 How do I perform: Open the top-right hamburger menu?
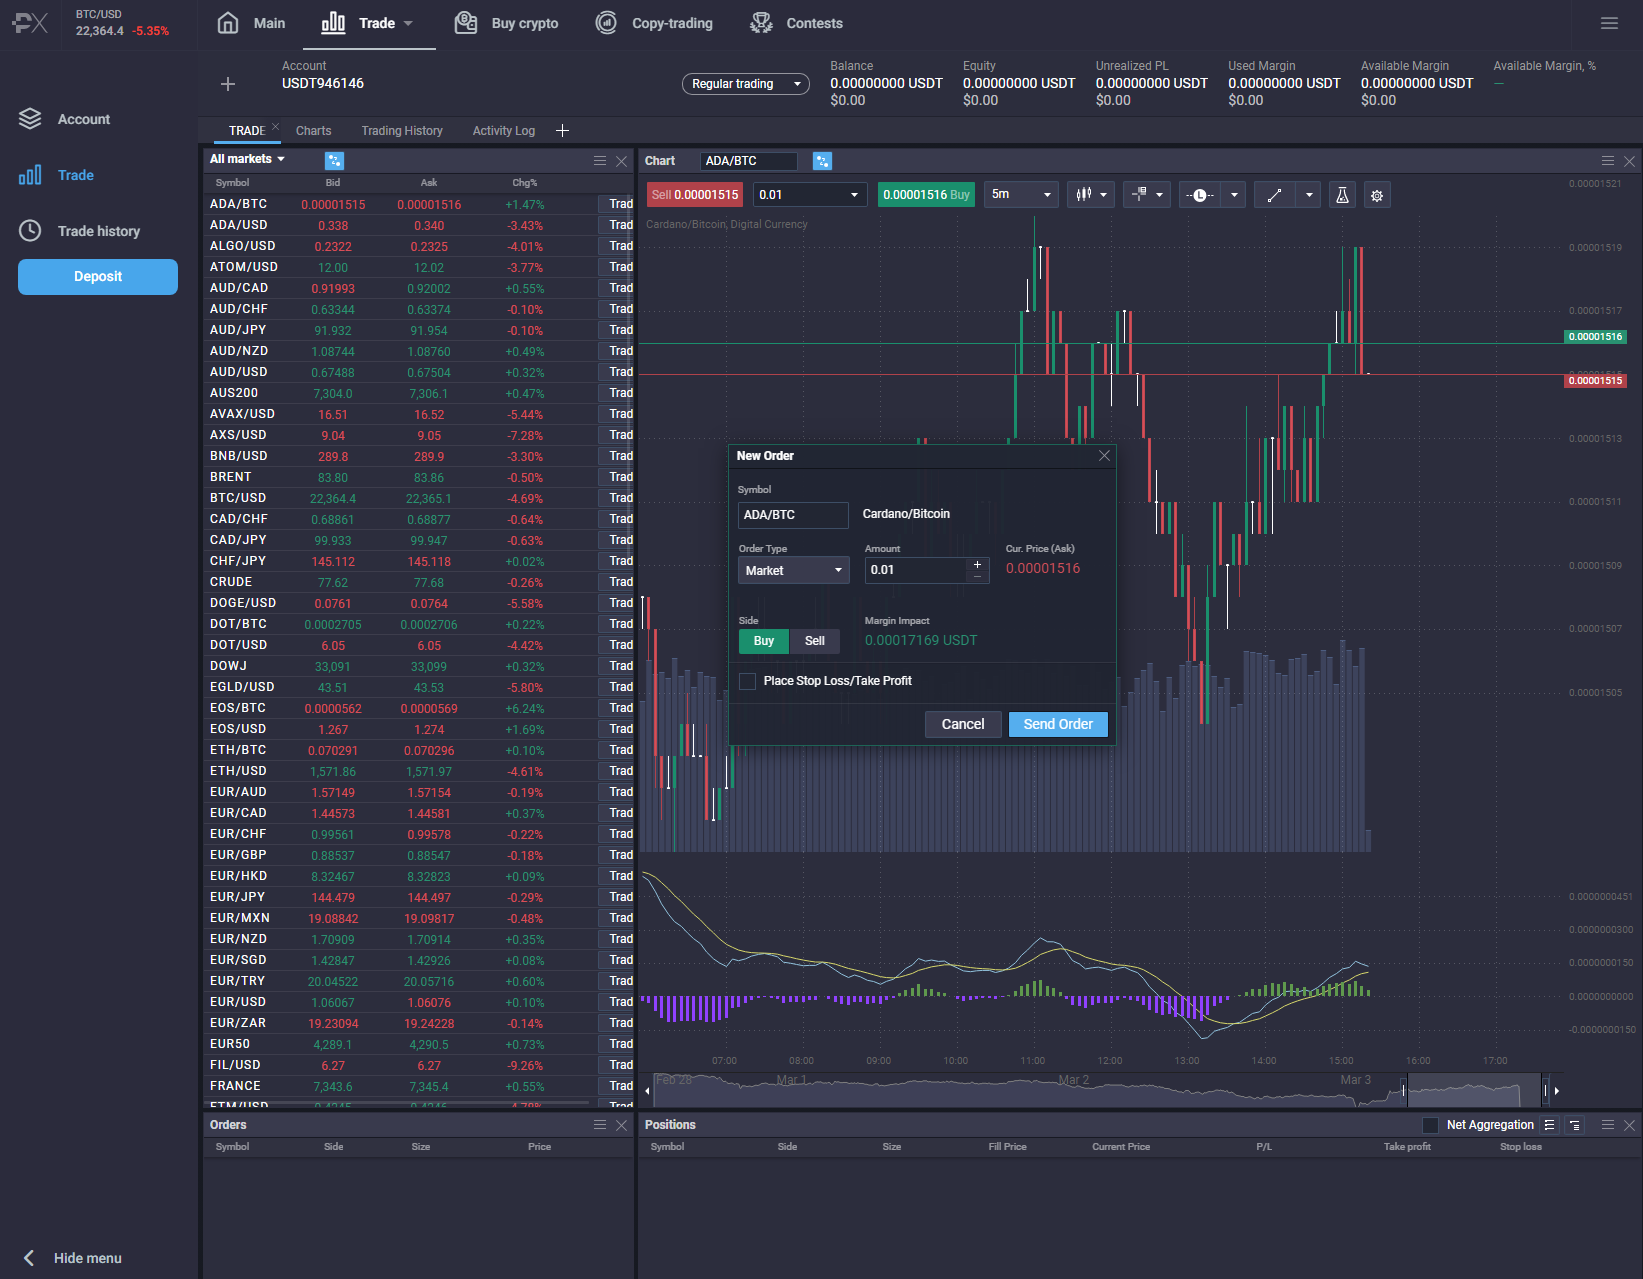[1609, 23]
